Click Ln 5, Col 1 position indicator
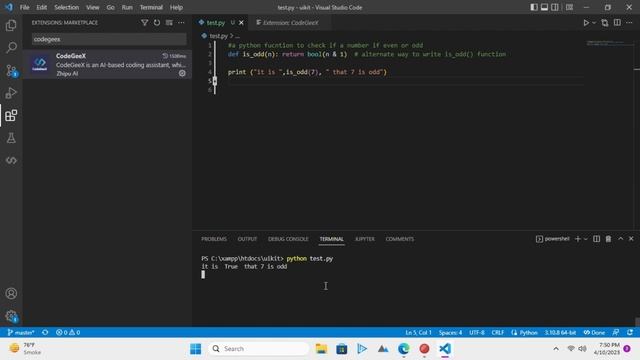 point(418,332)
